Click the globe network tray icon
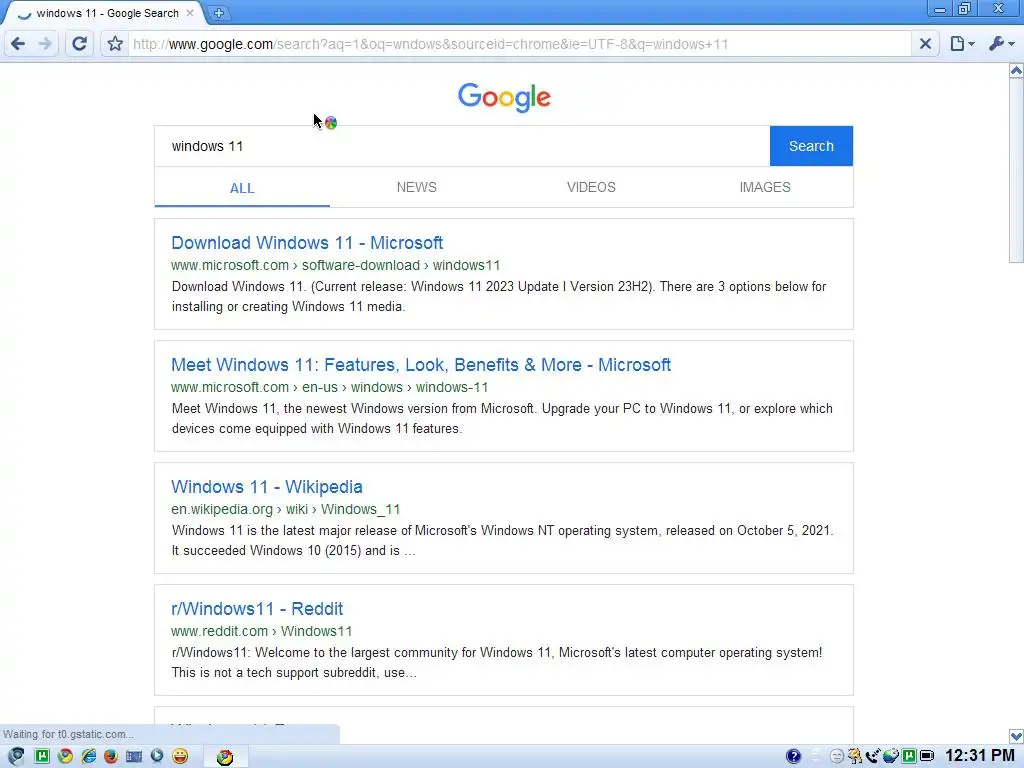This screenshot has width=1024, height=768. point(891,756)
